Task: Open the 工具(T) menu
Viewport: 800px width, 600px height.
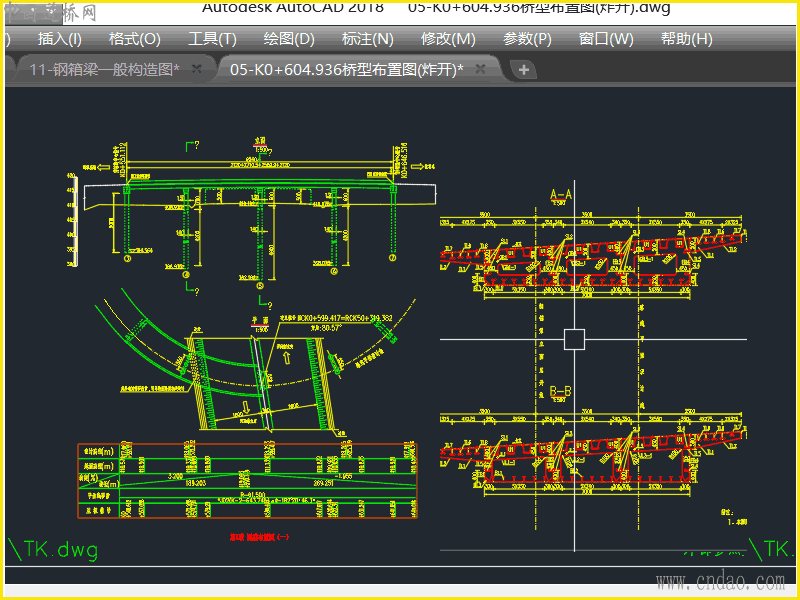Action: click(x=212, y=39)
